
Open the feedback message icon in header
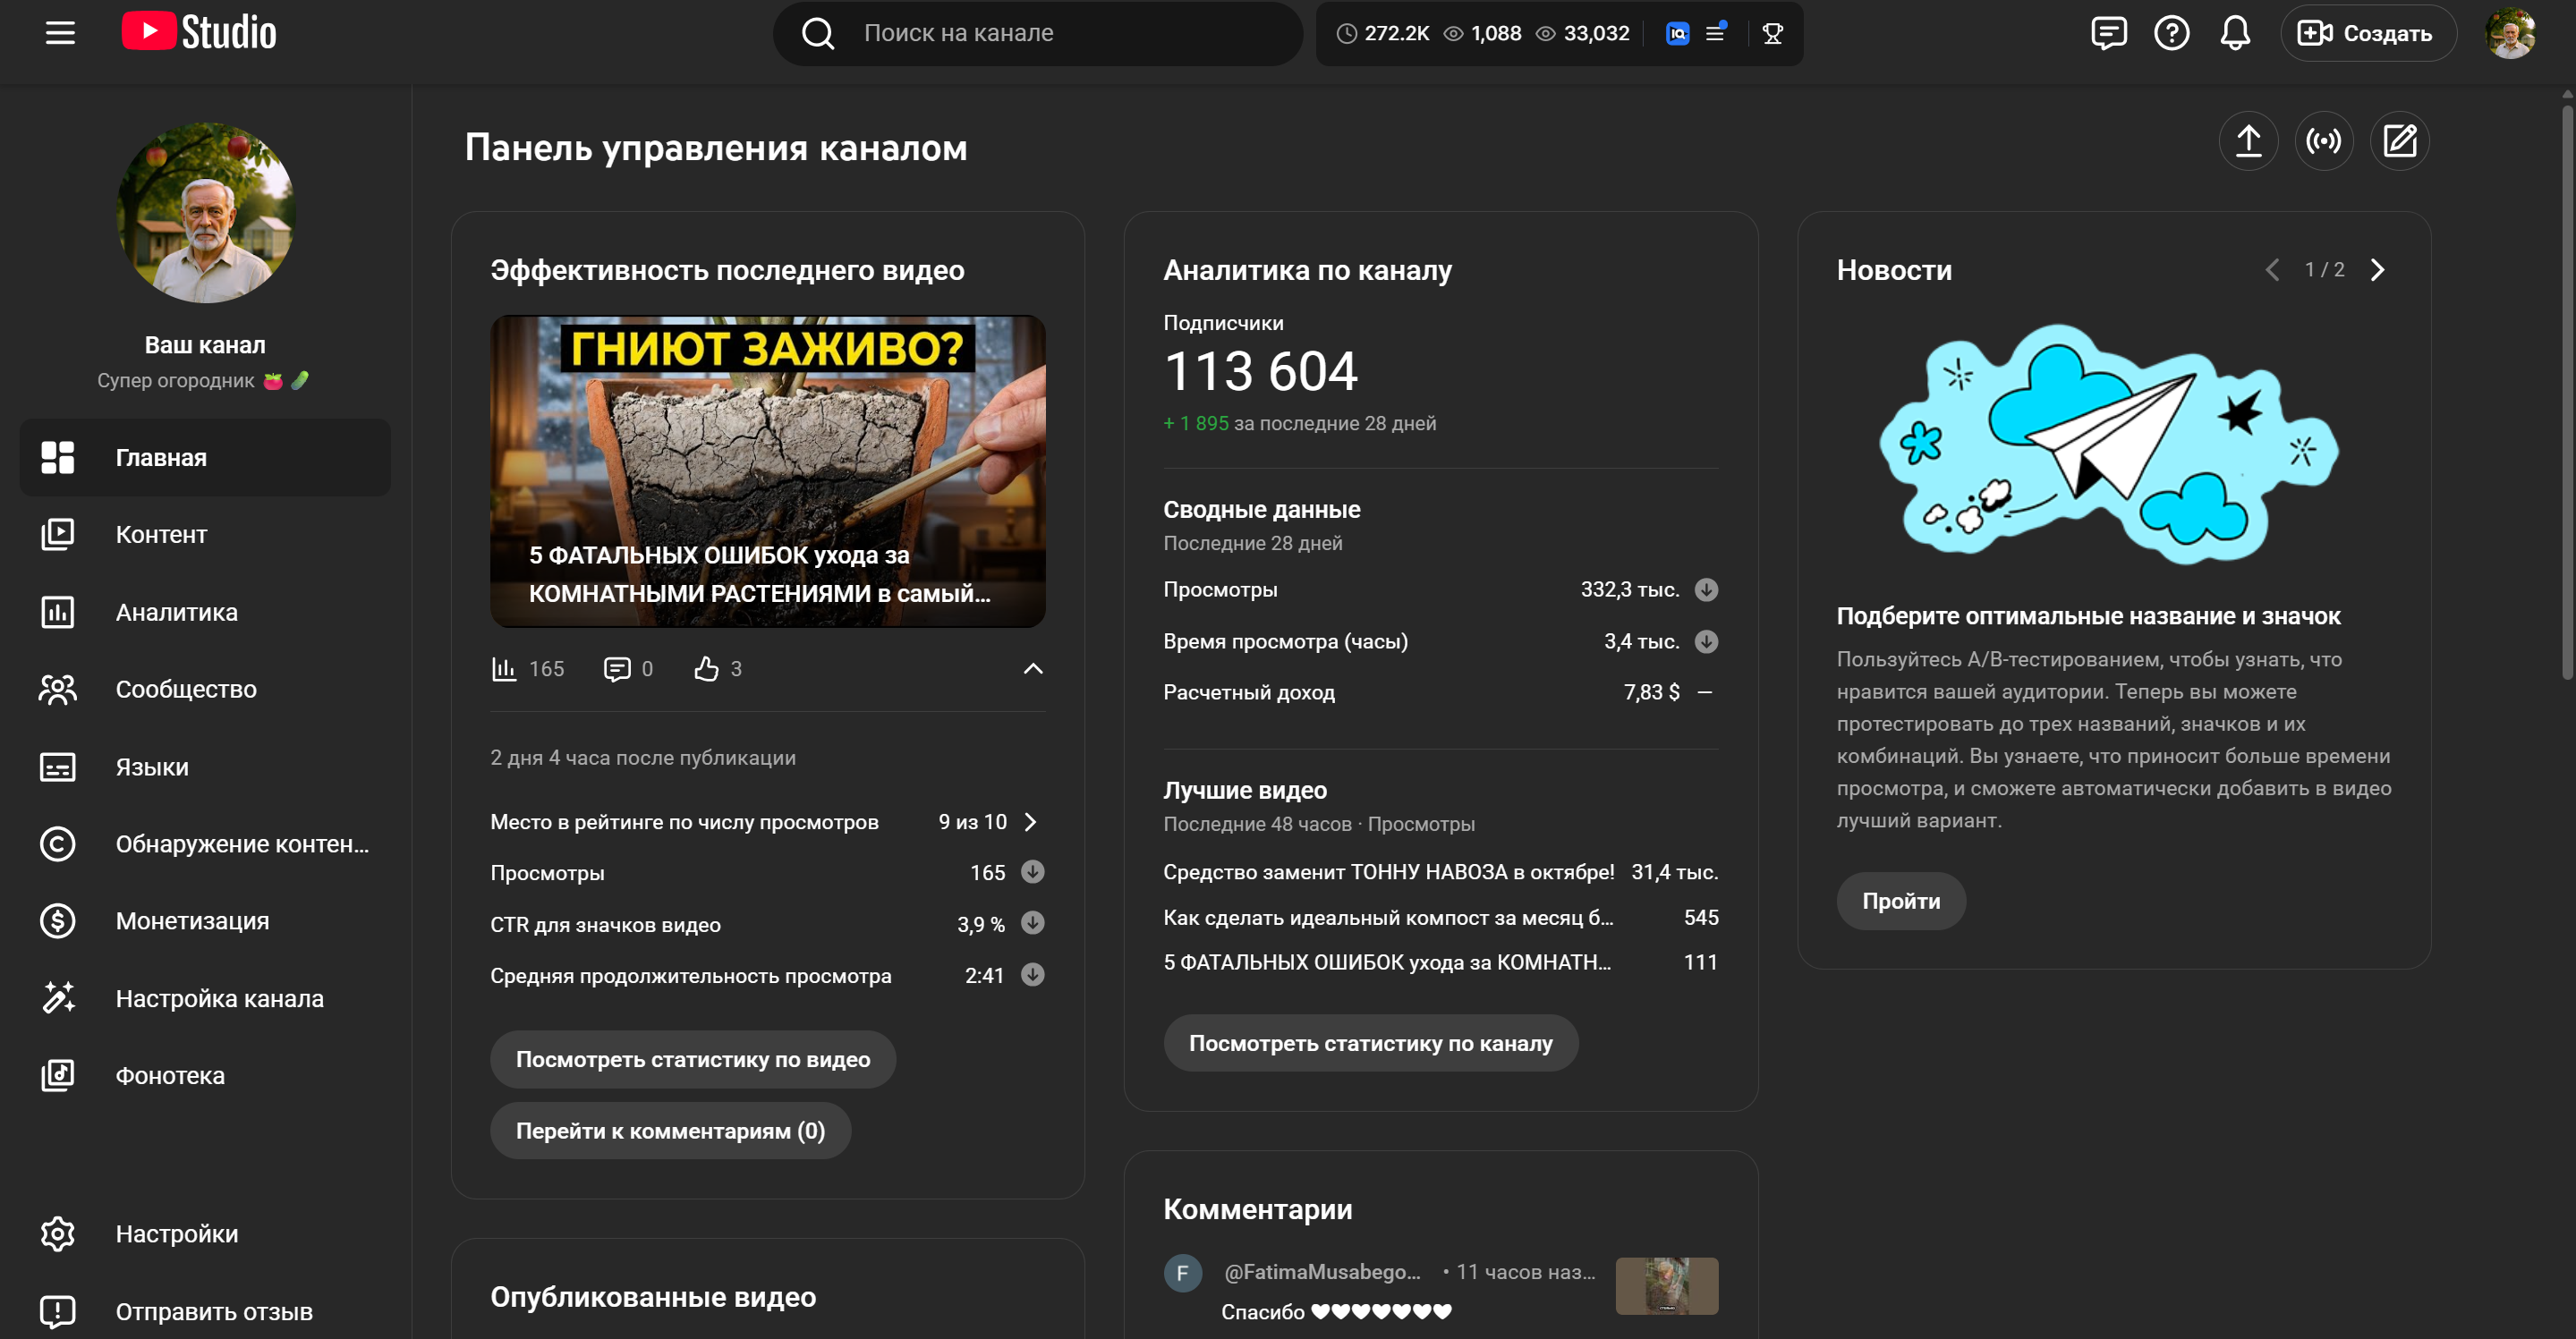pyautogui.click(x=2108, y=33)
